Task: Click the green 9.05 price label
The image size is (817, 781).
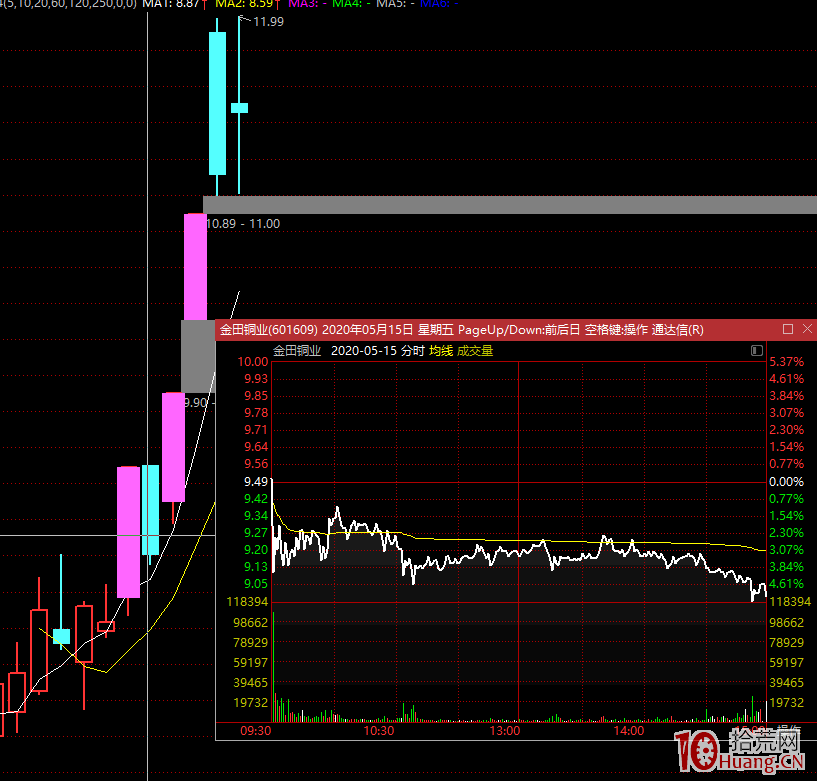Action: coord(256,584)
